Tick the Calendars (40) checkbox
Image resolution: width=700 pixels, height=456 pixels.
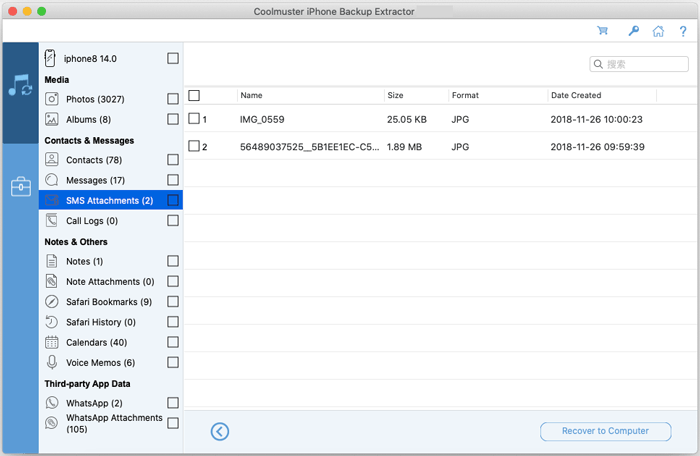point(173,342)
